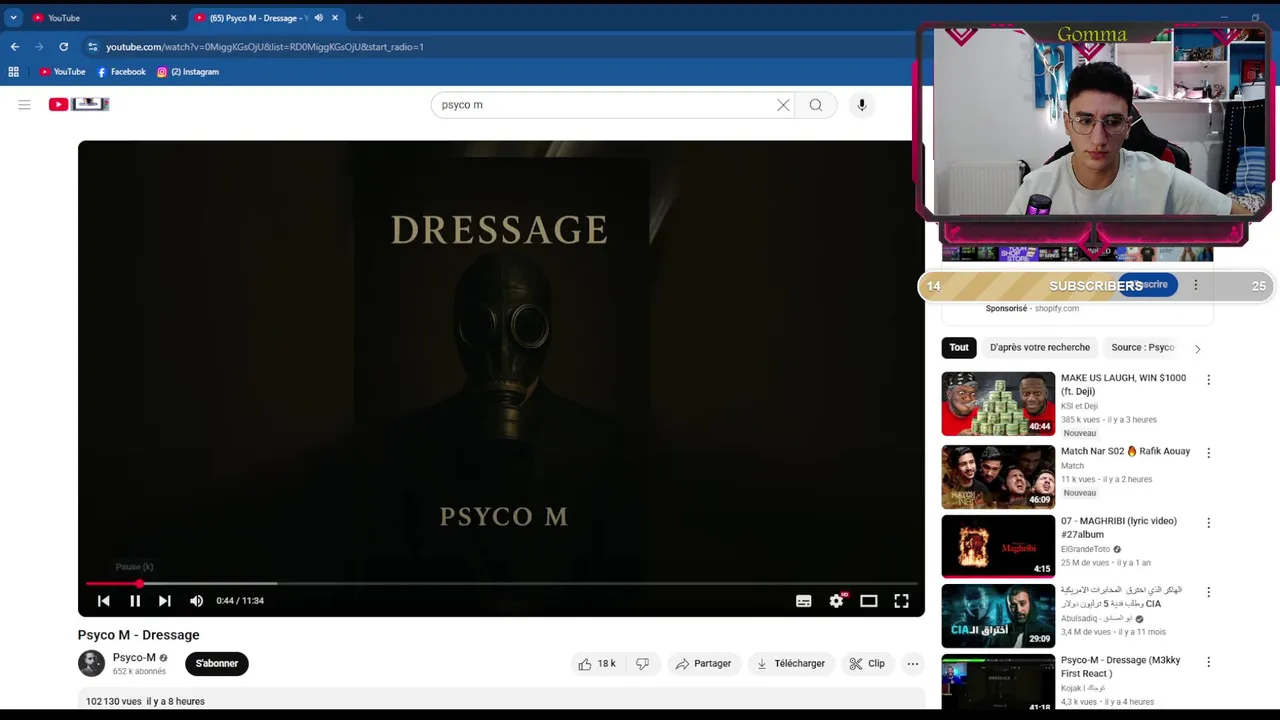The width and height of the screenshot is (1280, 720).
Task: Enter full screen mode
Action: [901, 601]
